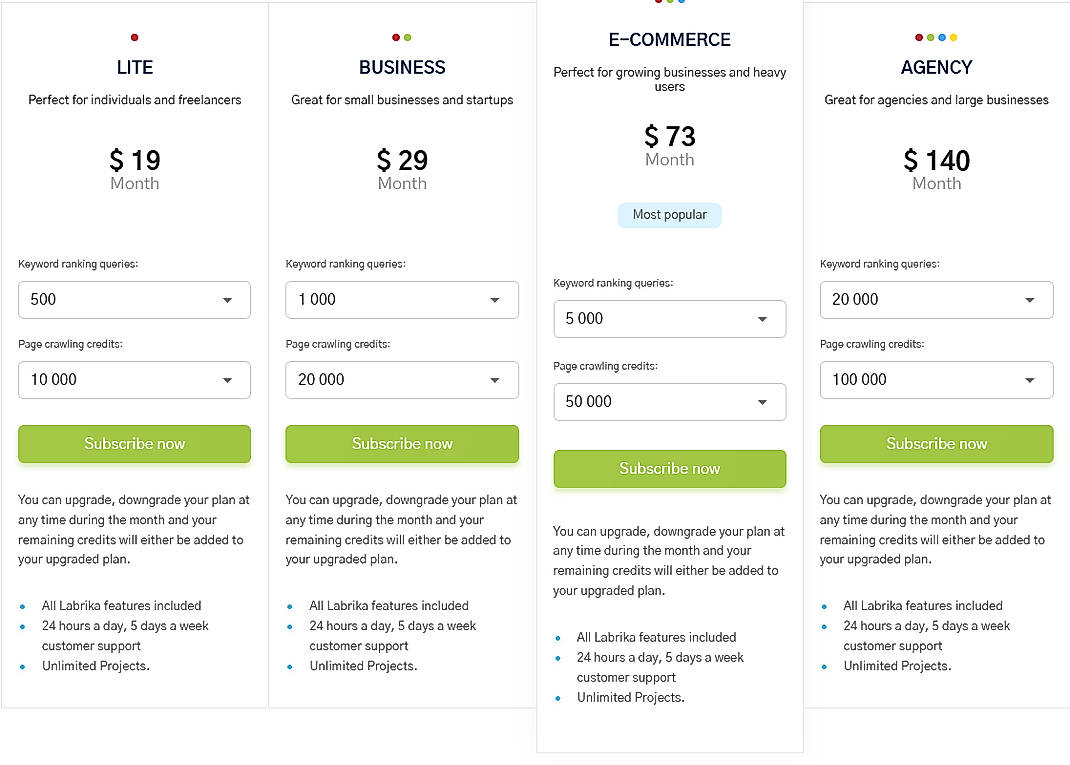Select the BUSINESS plan title
1070x765 pixels.
coord(402,67)
